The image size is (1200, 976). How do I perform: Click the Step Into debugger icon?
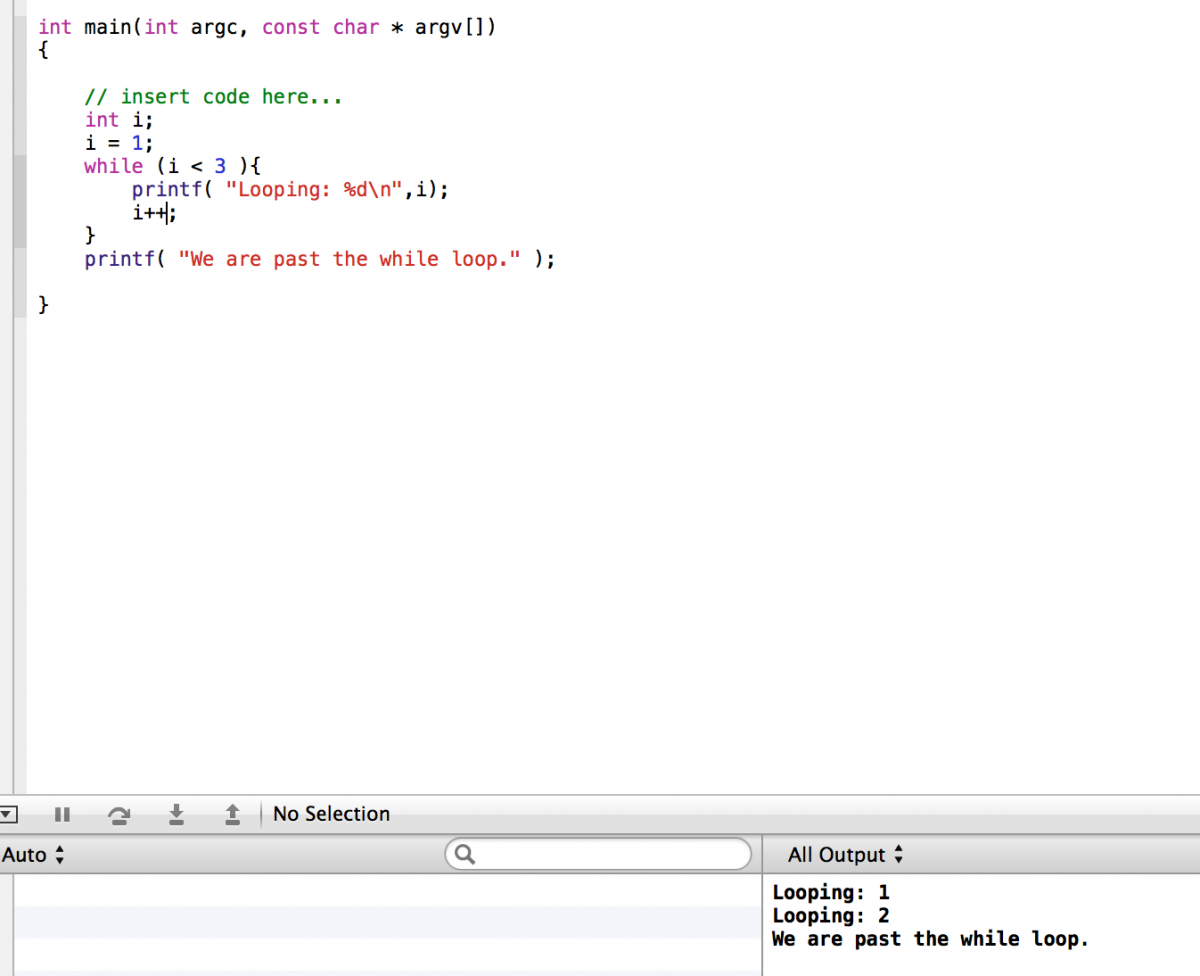click(x=176, y=815)
